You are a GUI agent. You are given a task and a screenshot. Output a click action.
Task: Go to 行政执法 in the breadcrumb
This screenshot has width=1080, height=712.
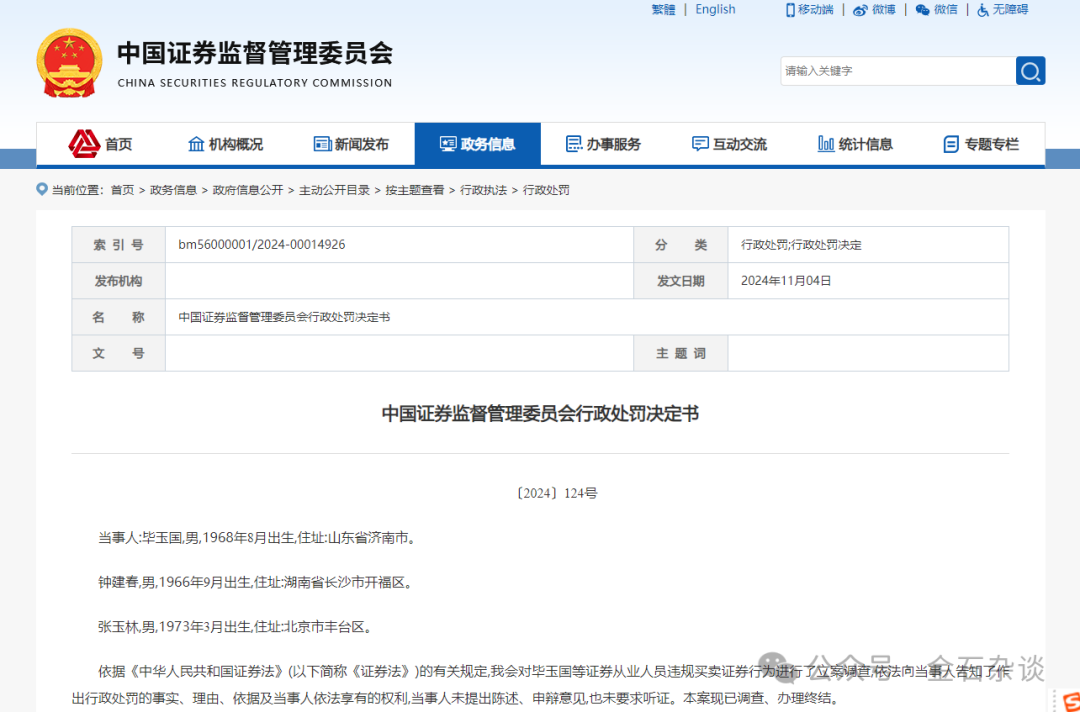point(484,190)
